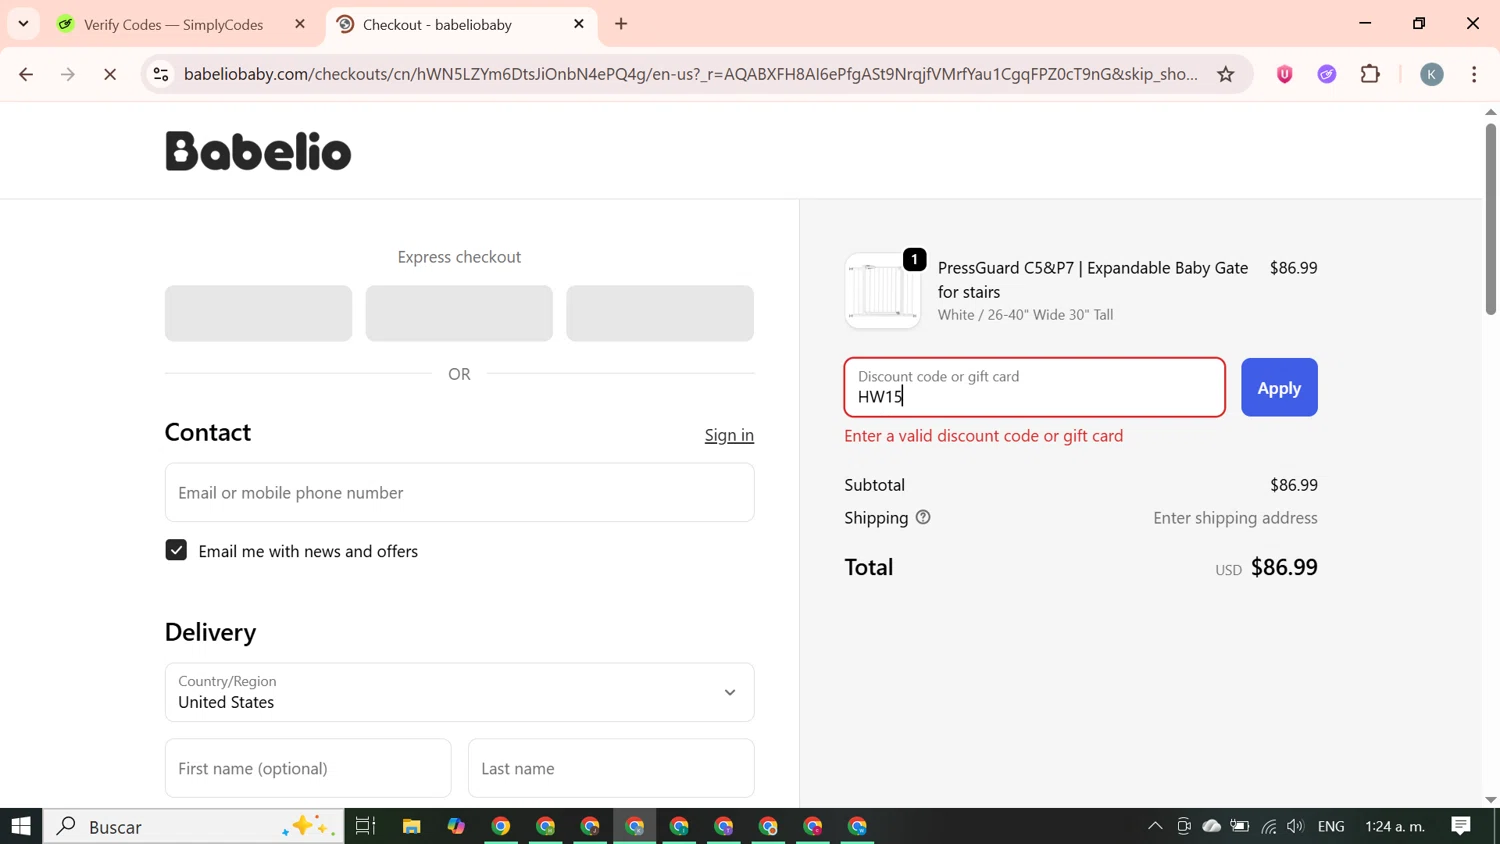Open the Copilot taskbar icon
Screen dimensions: 1500x844
(456, 826)
